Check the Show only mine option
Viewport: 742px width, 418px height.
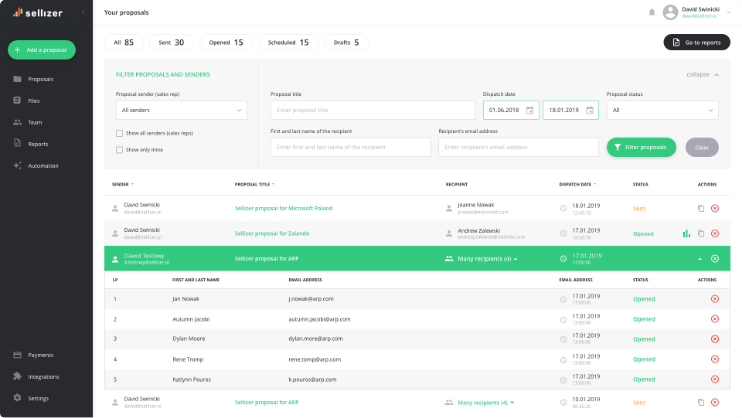click(120, 150)
